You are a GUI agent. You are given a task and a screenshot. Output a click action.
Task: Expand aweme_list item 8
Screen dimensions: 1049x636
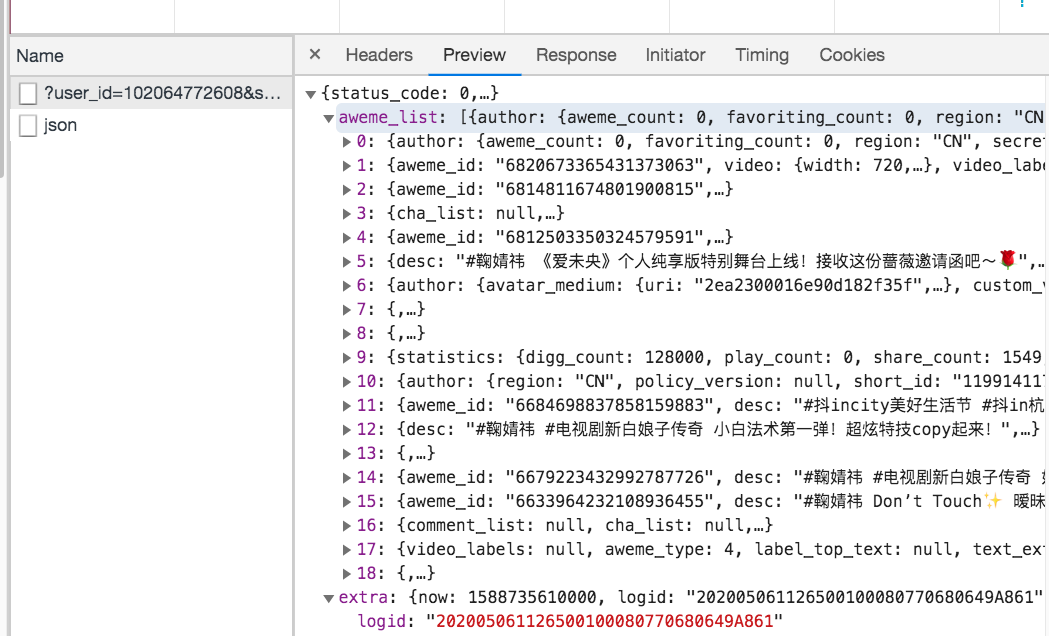tap(347, 334)
